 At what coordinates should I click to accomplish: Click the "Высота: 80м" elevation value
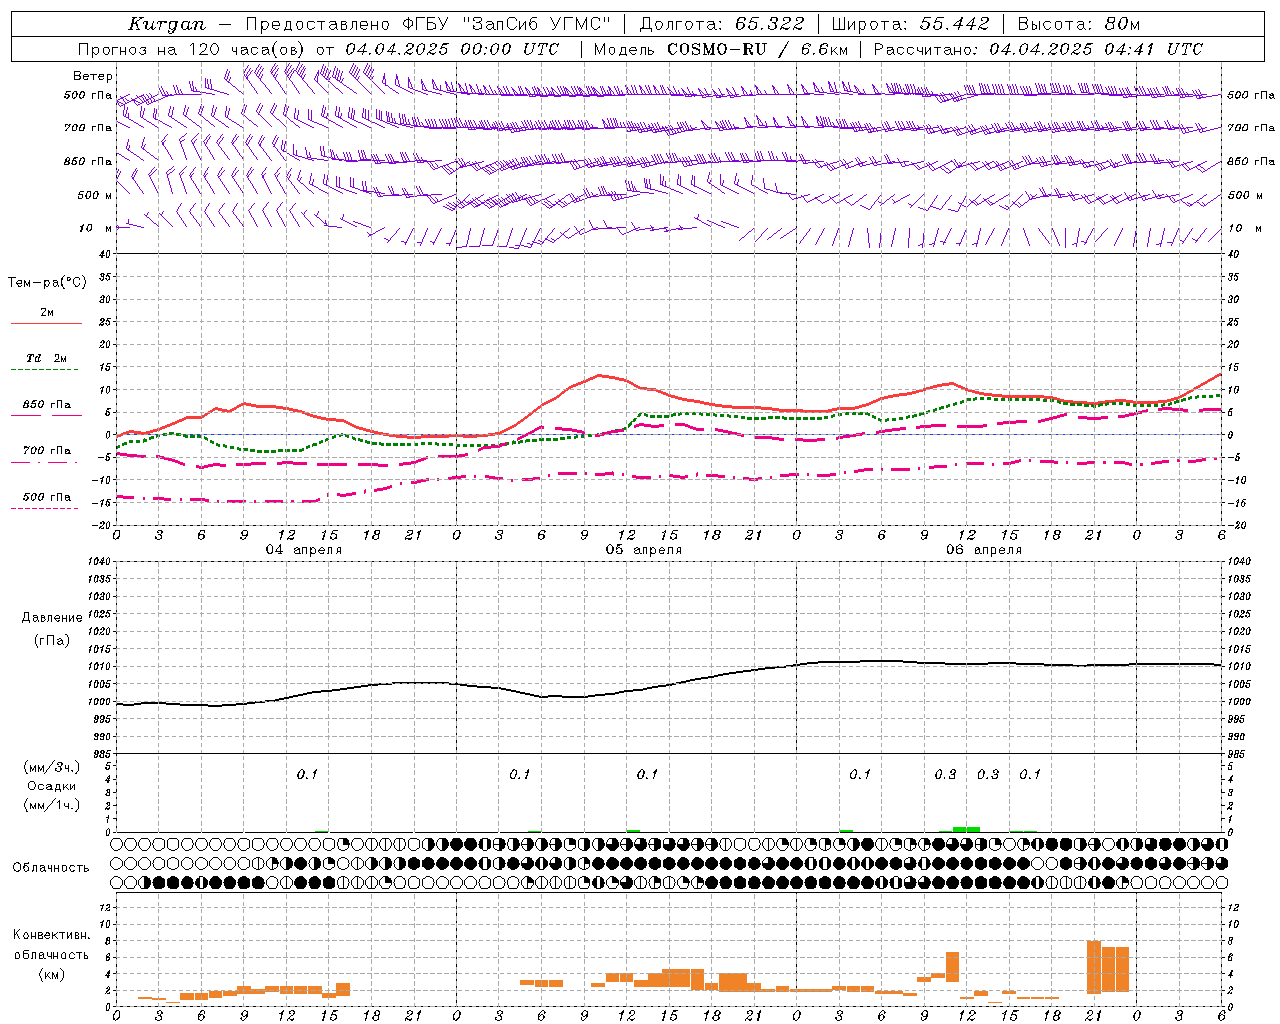point(1079,24)
